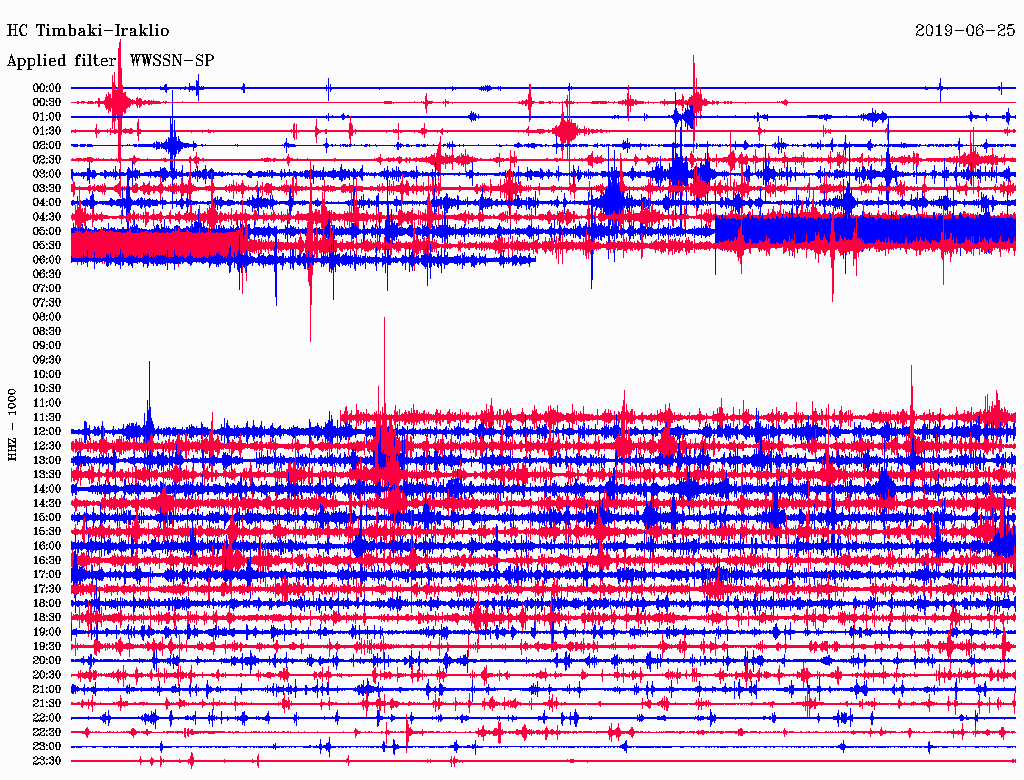Select the 06:00 time label
This screenshot has height=780, width=1024.
pos(47,260)
